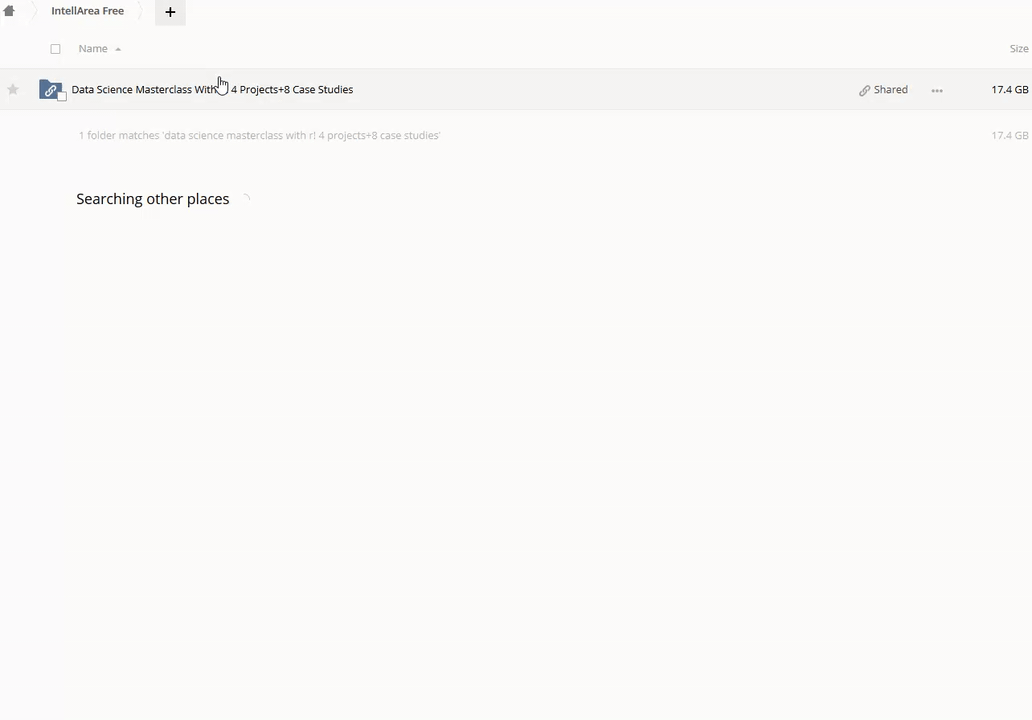Viewport: 1032px width, 720px height.
Task: Click the folder's 17.4 GB size cell
Action: point(1009,89)
